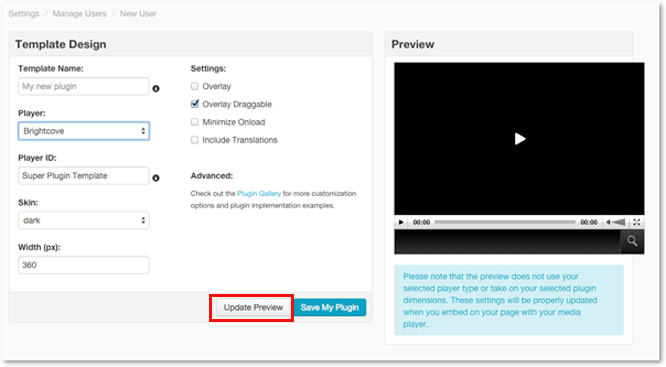
Task: Go to Manage Users in the breadcrumb
Action: pos(79,14)
